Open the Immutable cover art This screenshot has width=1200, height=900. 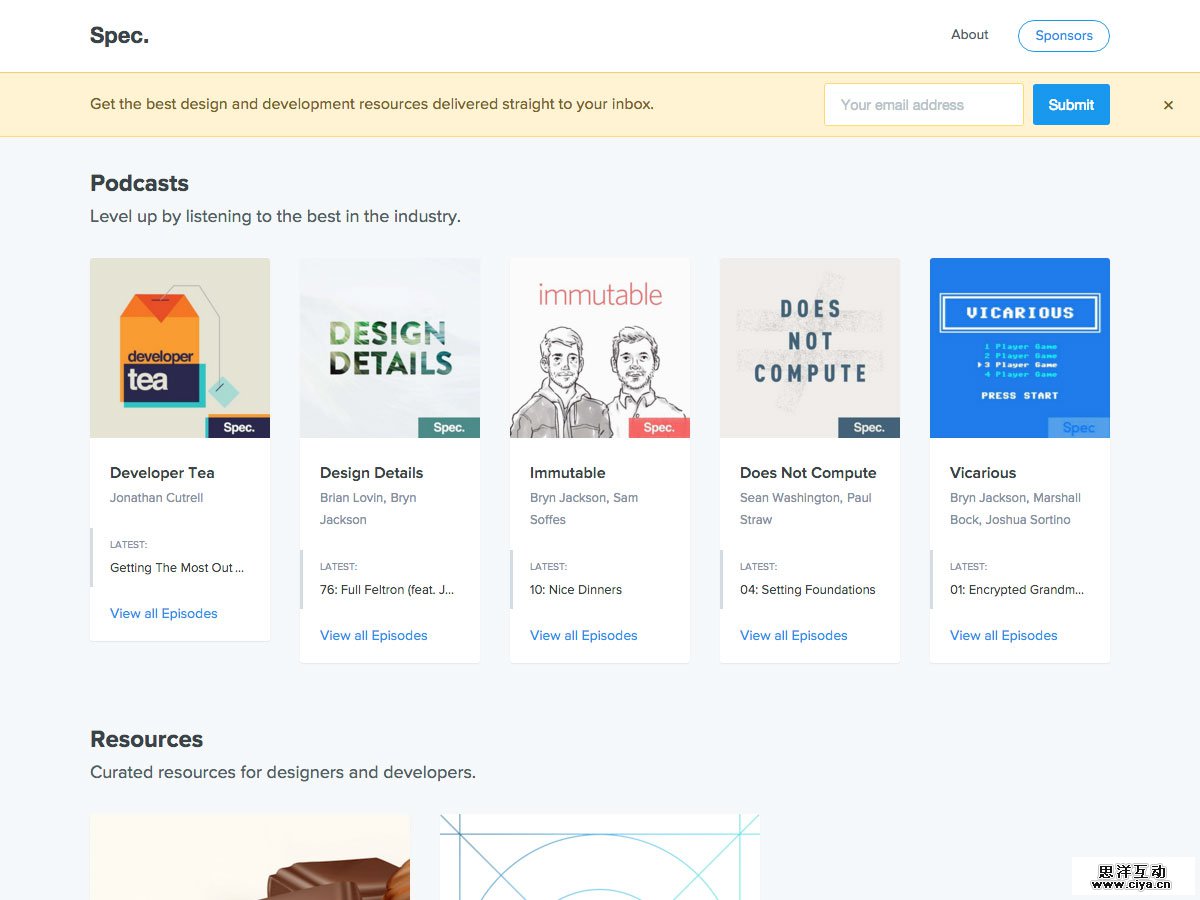600,348
